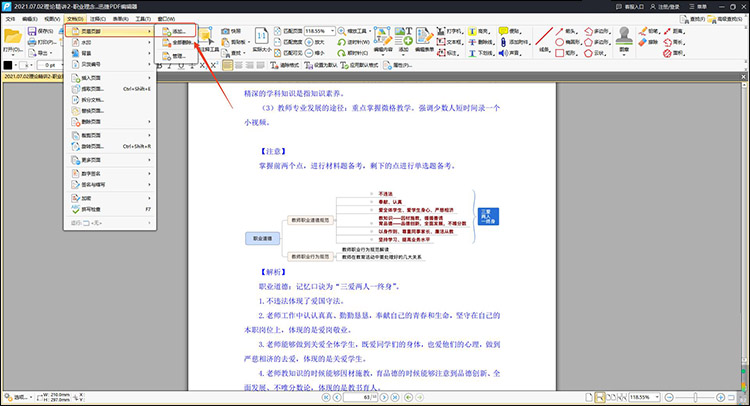
Task: Select the snapshot (快照) tool
Action: [x=225, y=31]
